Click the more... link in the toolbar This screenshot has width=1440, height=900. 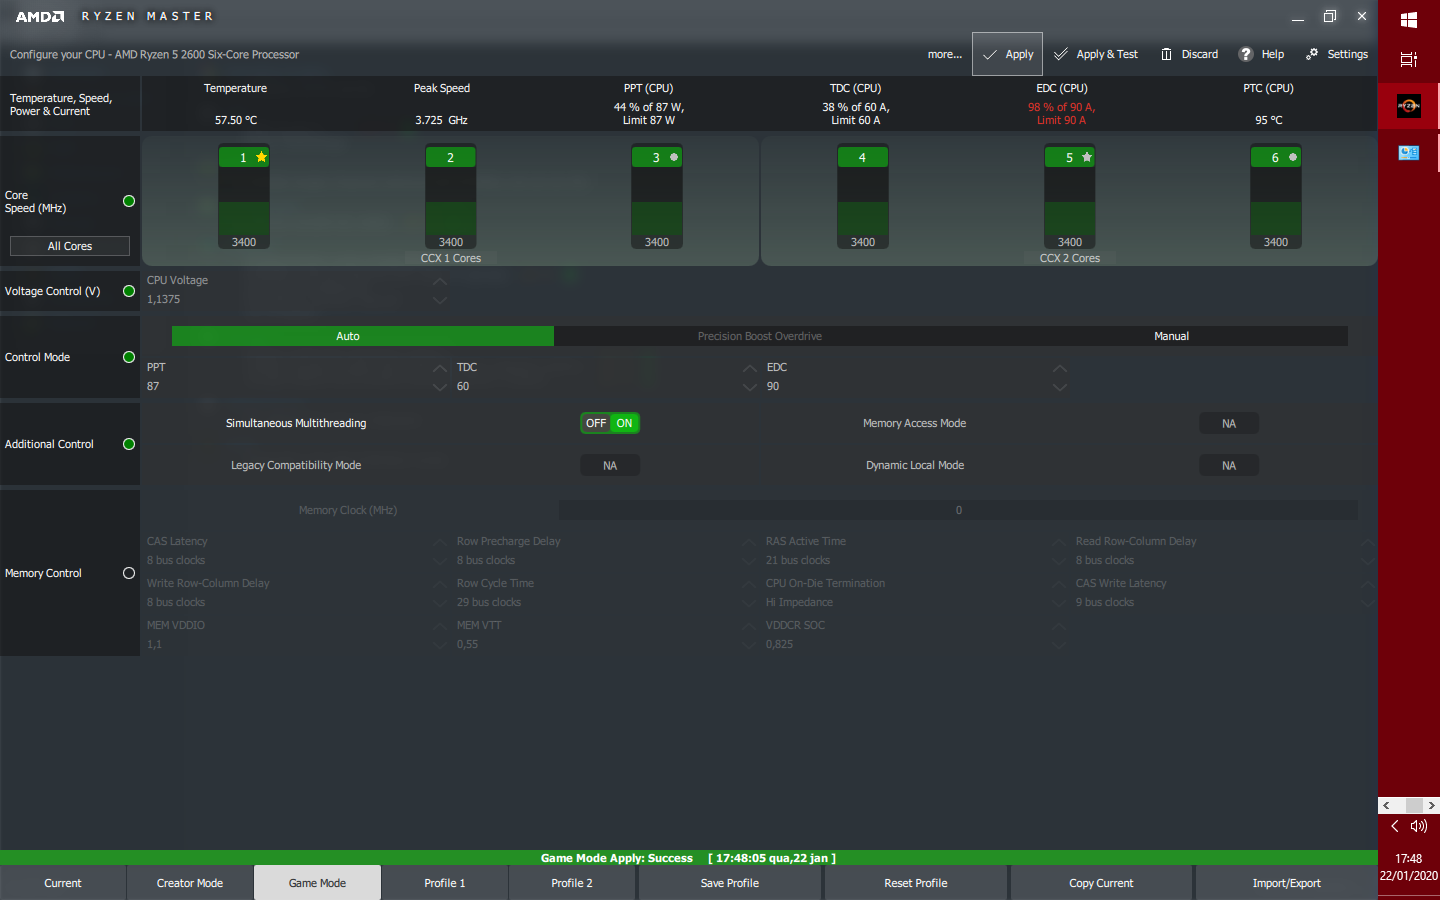click(944, 54)
